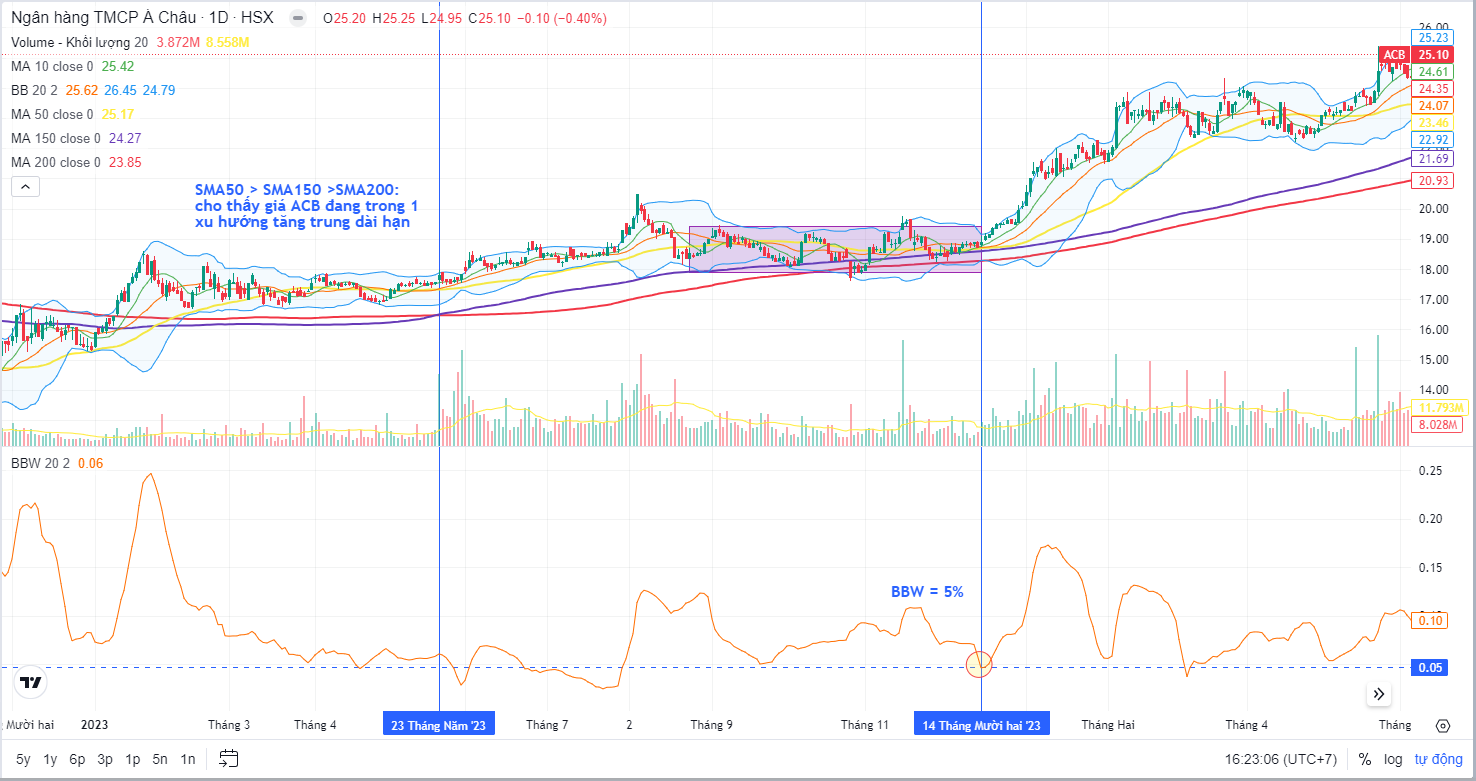The width and height of the screenshot is (1476, 781).
Task: Select the purple consolidation rectangle drawing
Action: (835, 249)
